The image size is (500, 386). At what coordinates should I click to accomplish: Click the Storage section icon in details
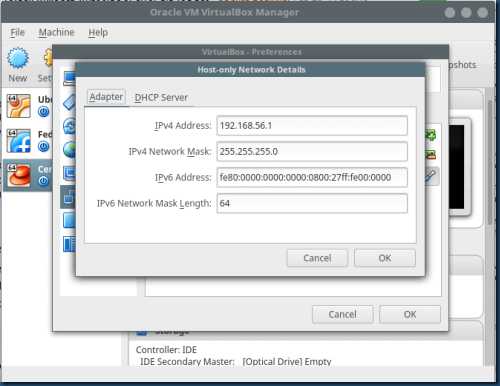[x=141, y=332]
